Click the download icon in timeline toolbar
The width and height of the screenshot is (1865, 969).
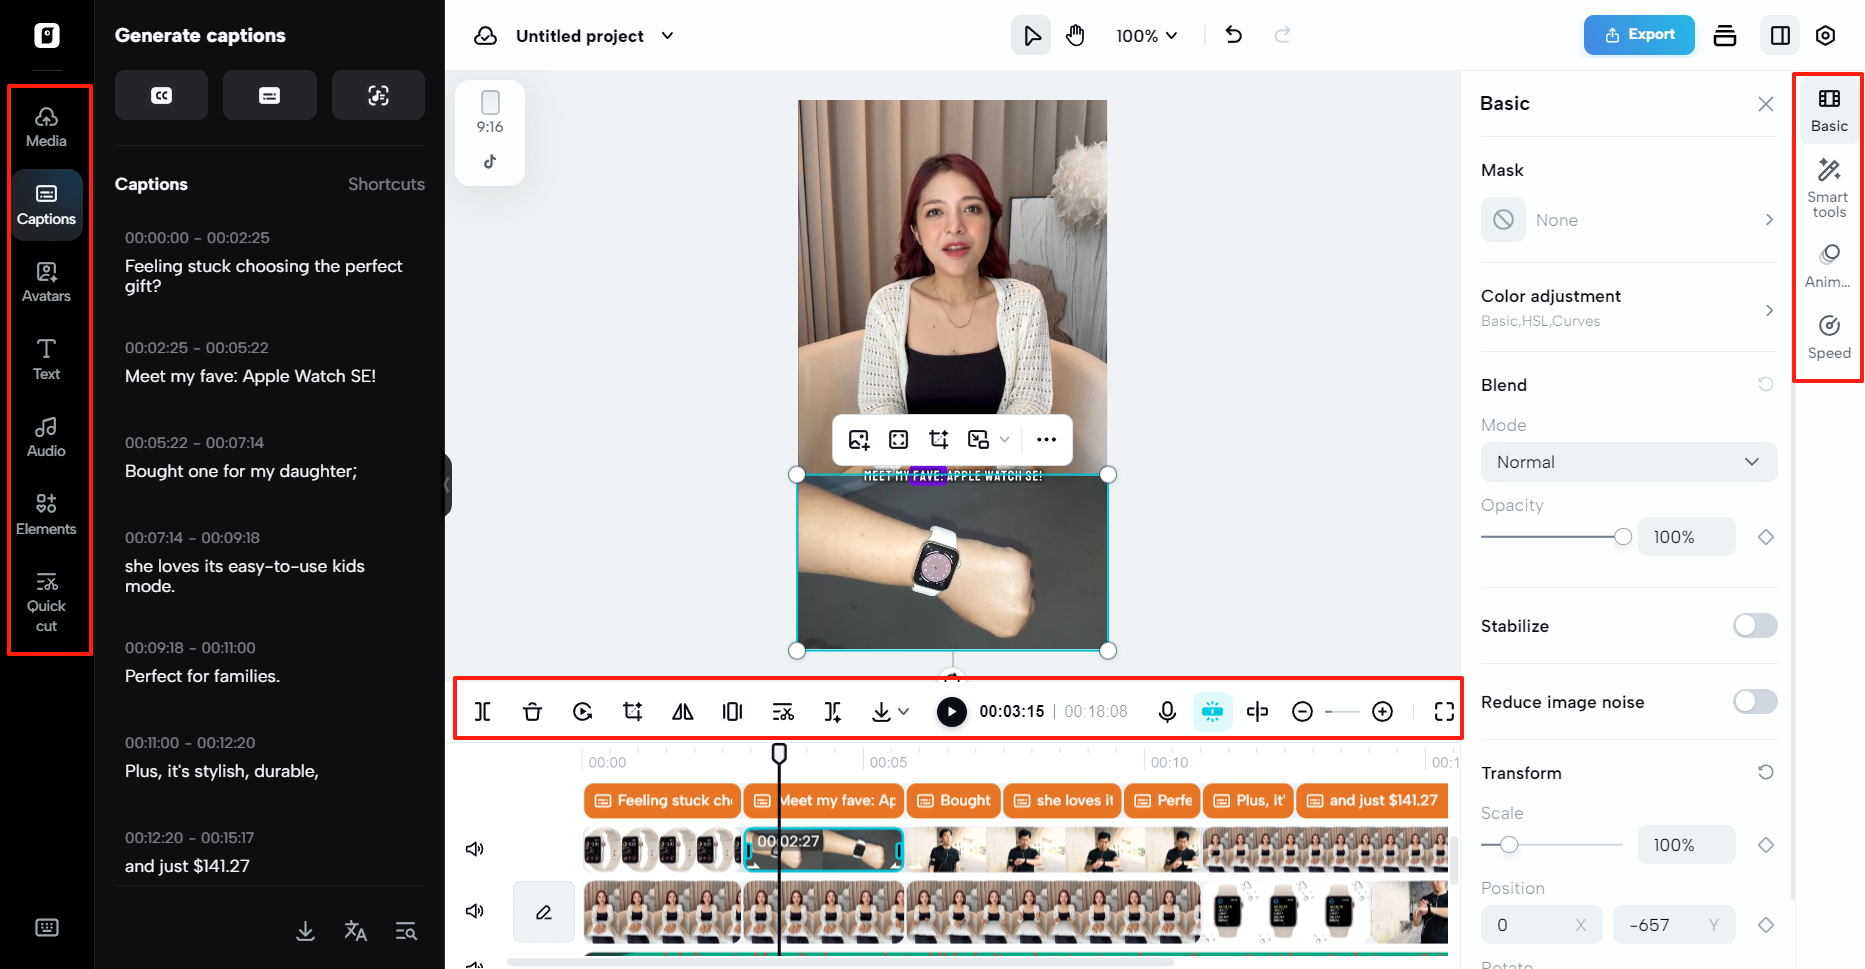click(x=881, y=711)
